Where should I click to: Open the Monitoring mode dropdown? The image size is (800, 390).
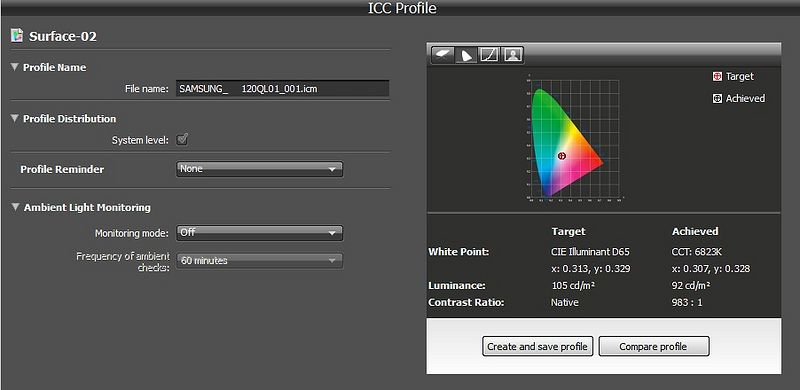260,233
